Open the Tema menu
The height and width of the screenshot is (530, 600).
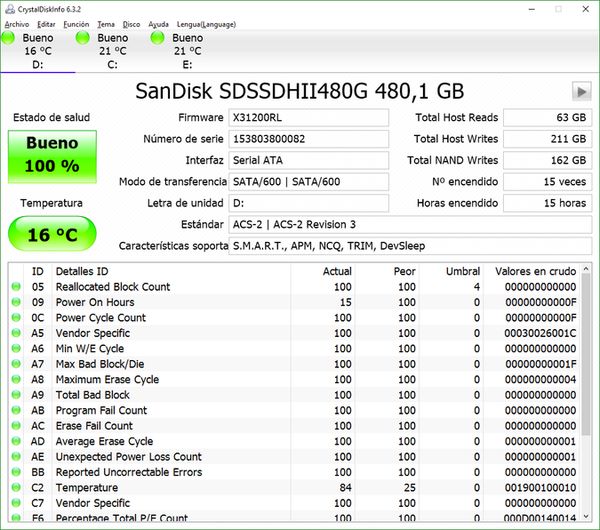(106, 24)
